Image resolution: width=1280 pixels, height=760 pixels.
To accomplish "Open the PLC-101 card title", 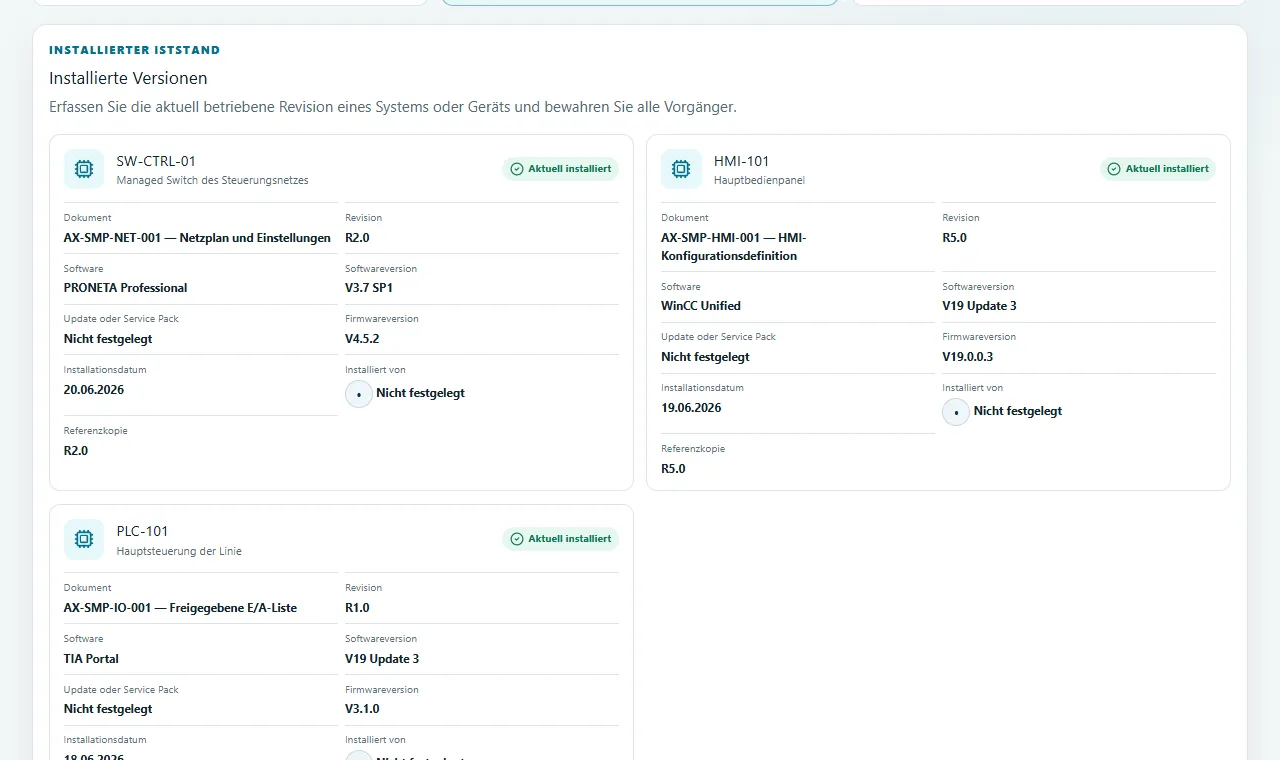I will (x=143, y=531).
